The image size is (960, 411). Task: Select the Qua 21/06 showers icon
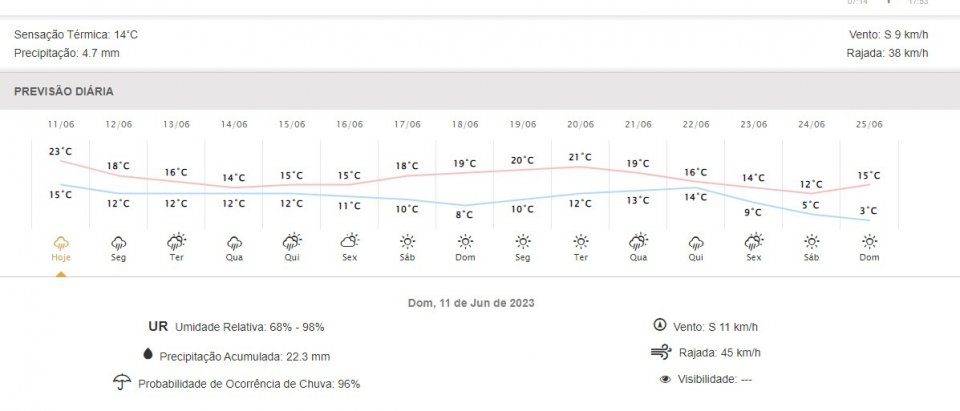639,241
